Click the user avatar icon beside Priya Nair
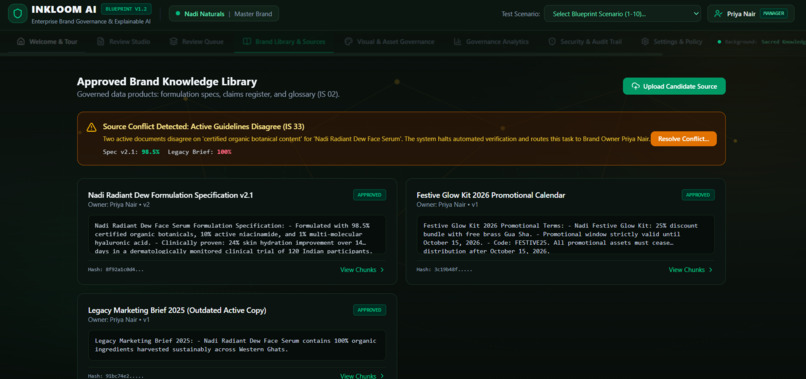806x379 pixels. point(719,14)
